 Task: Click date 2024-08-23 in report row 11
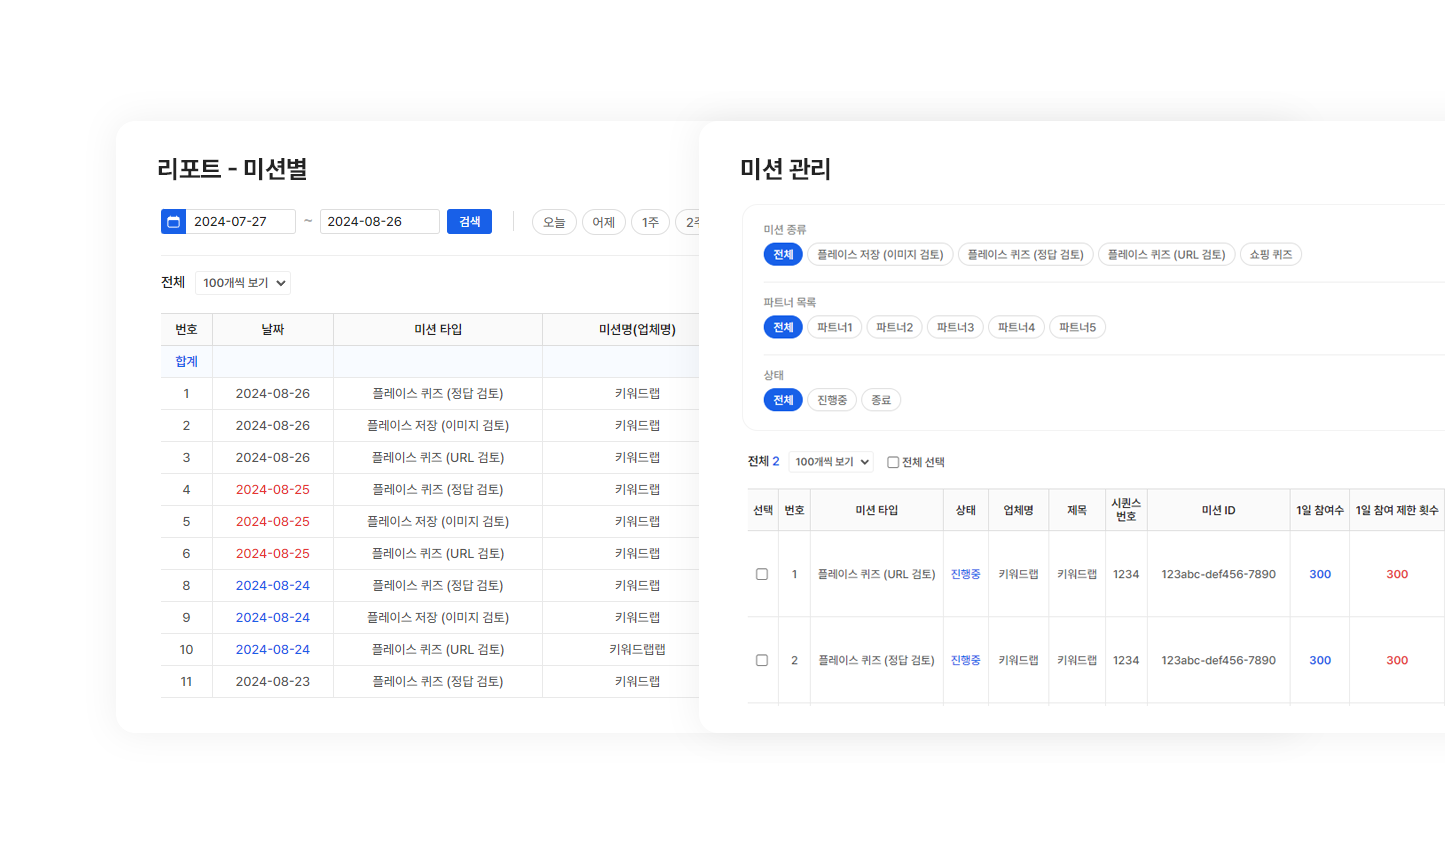tap(273, 682)
